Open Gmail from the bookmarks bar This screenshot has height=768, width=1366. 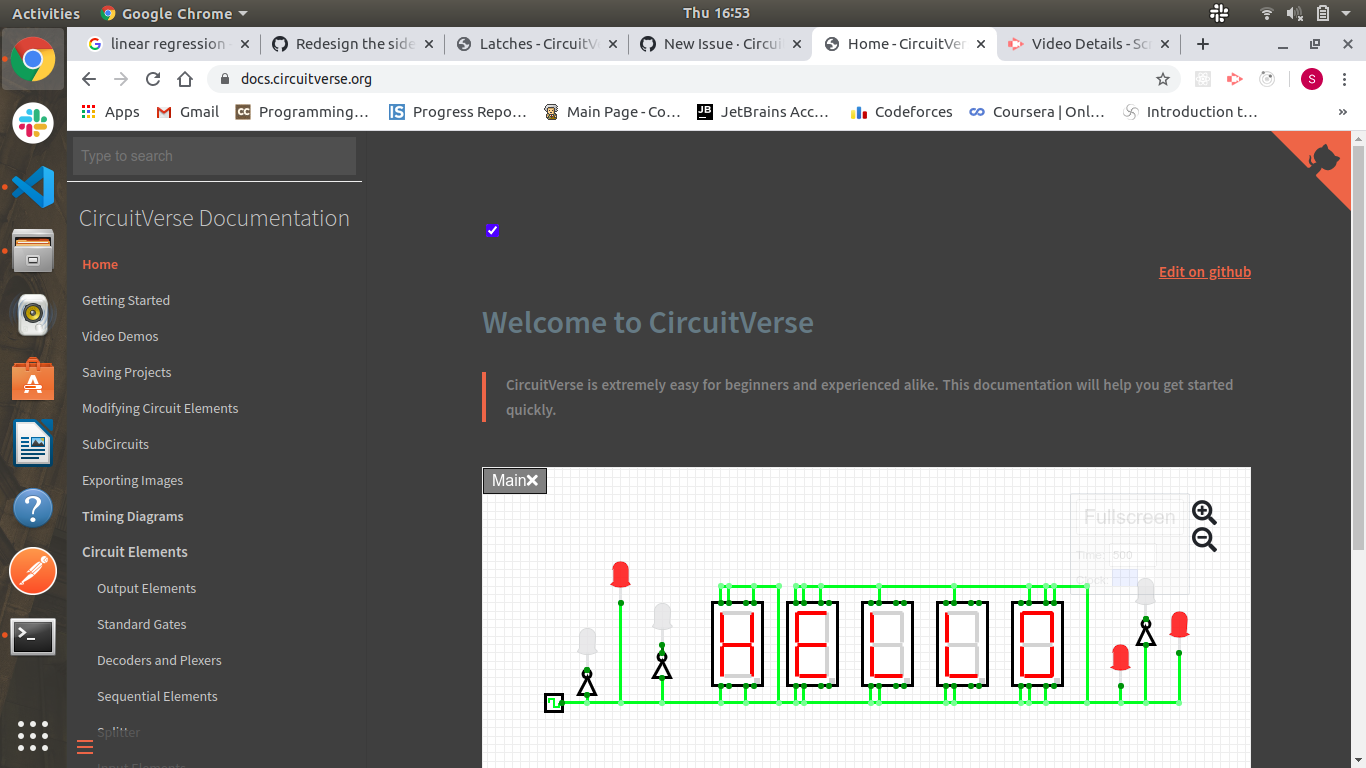click(x=186, y=112)
